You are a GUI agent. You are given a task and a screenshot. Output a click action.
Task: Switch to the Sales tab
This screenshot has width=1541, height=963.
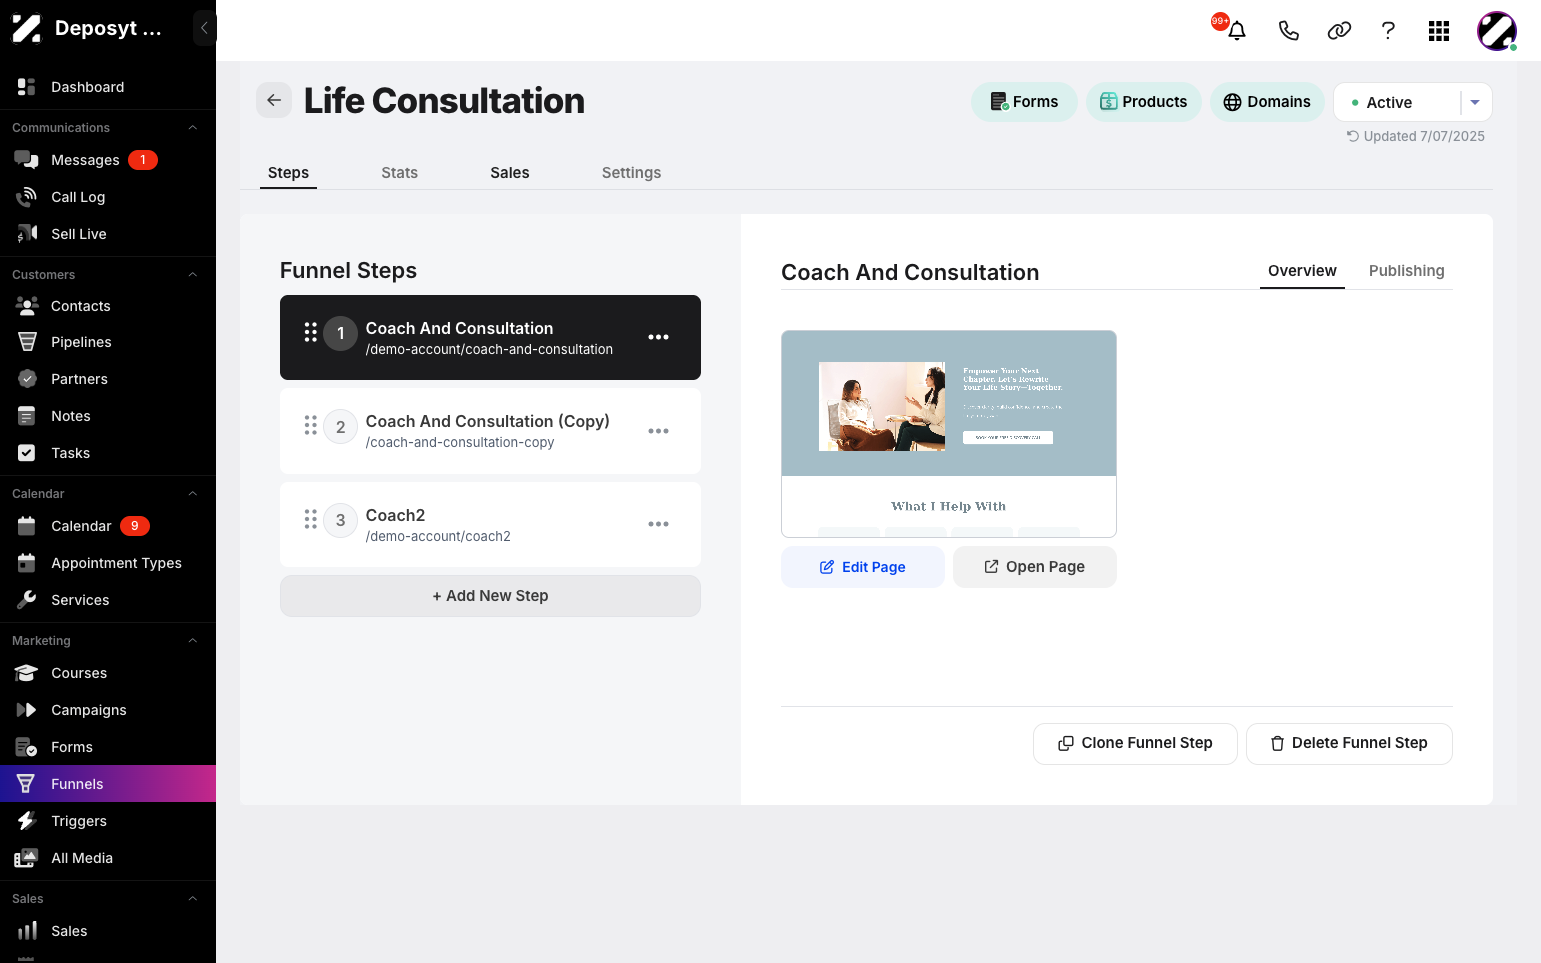pyautogui.click(x=510, y=173)
